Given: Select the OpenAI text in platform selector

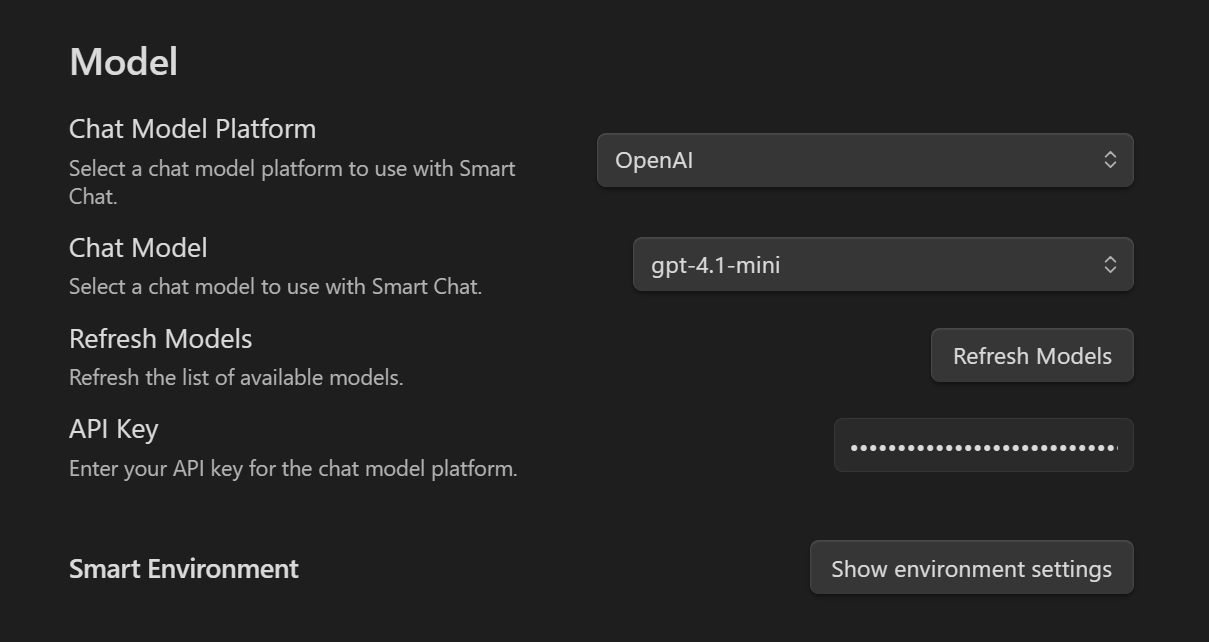Looking at the screenshot, I should click(x=654, y=160).
